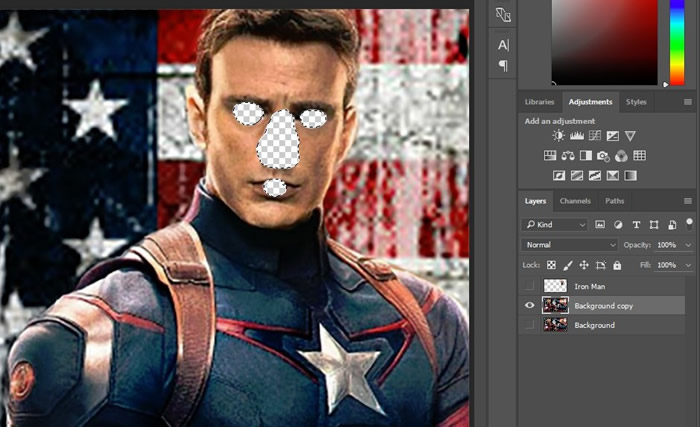This screenshot has height=427, width=700.
Task: Open the top icon in the collapsed panel dock
Action: (503, 15)
